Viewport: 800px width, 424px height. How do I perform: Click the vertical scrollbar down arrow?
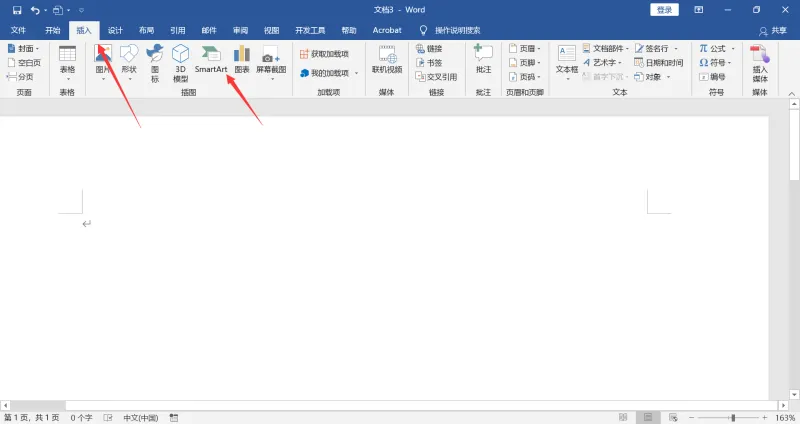point(794,395)
